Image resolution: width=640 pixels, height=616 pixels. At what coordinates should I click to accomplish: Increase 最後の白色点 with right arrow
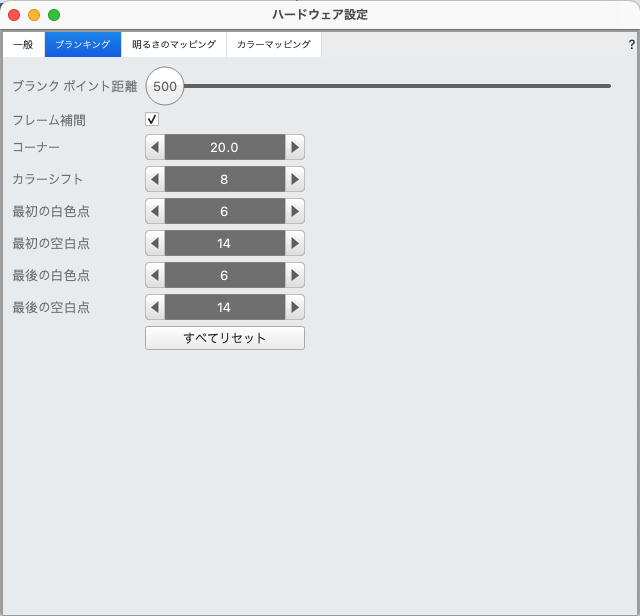[294, 275]
